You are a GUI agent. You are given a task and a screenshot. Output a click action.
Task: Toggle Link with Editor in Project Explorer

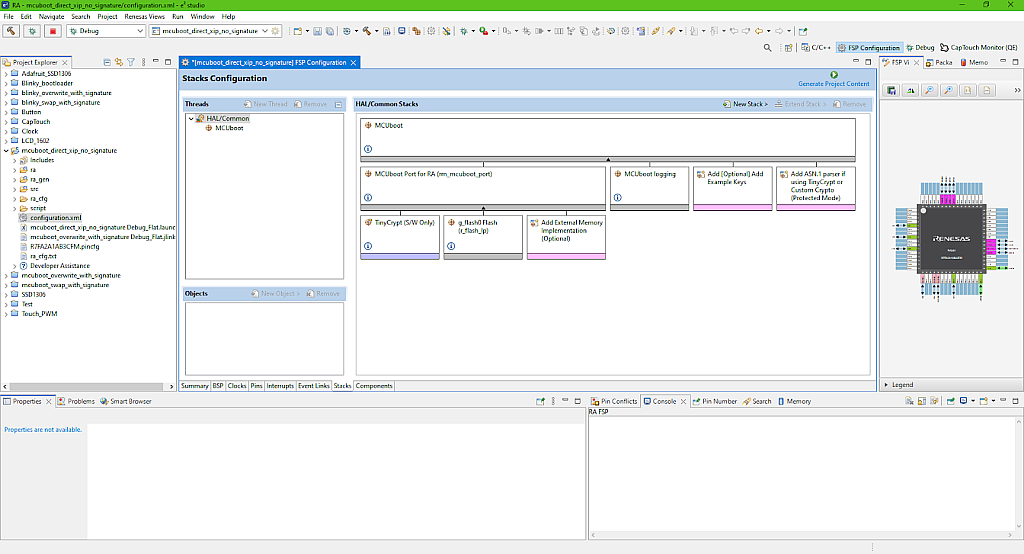click(x=117, y=62)
